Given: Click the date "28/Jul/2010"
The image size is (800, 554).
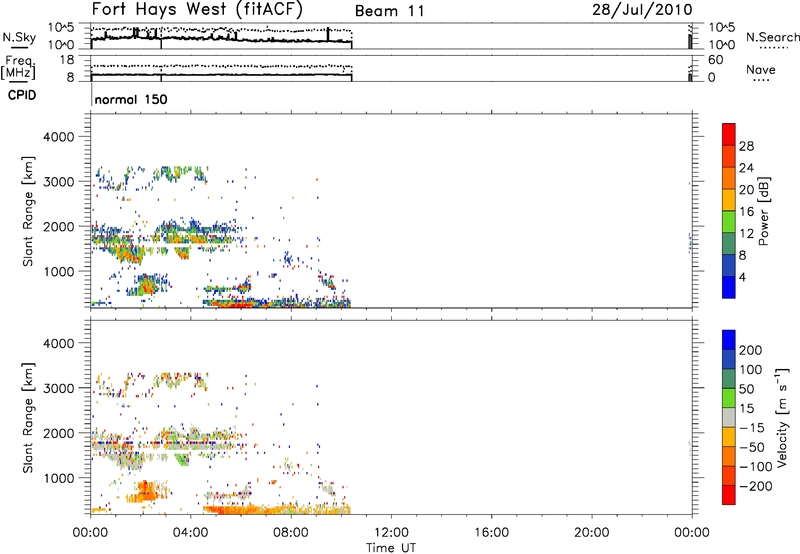Looking at the screenshot, I should tap(642, 10).
